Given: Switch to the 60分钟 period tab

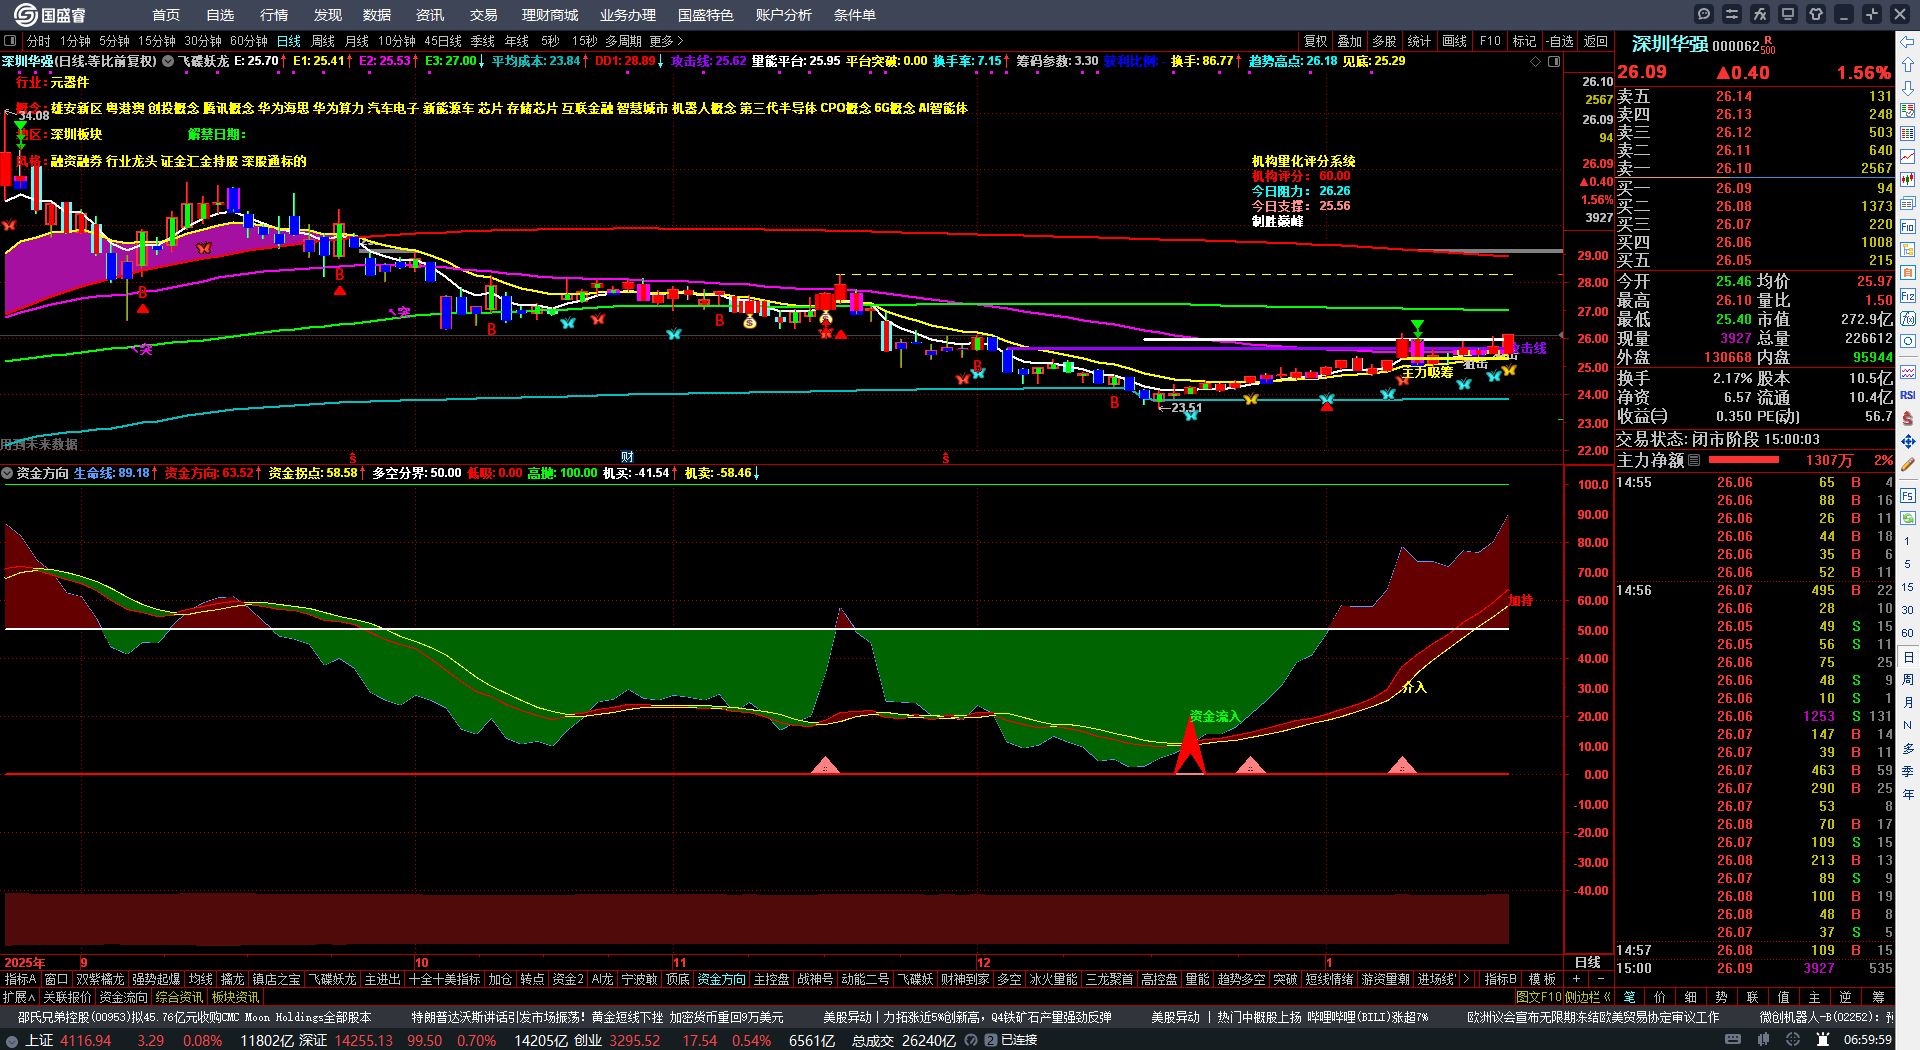Looking at the screenshot, I should [x=249, y=41].
